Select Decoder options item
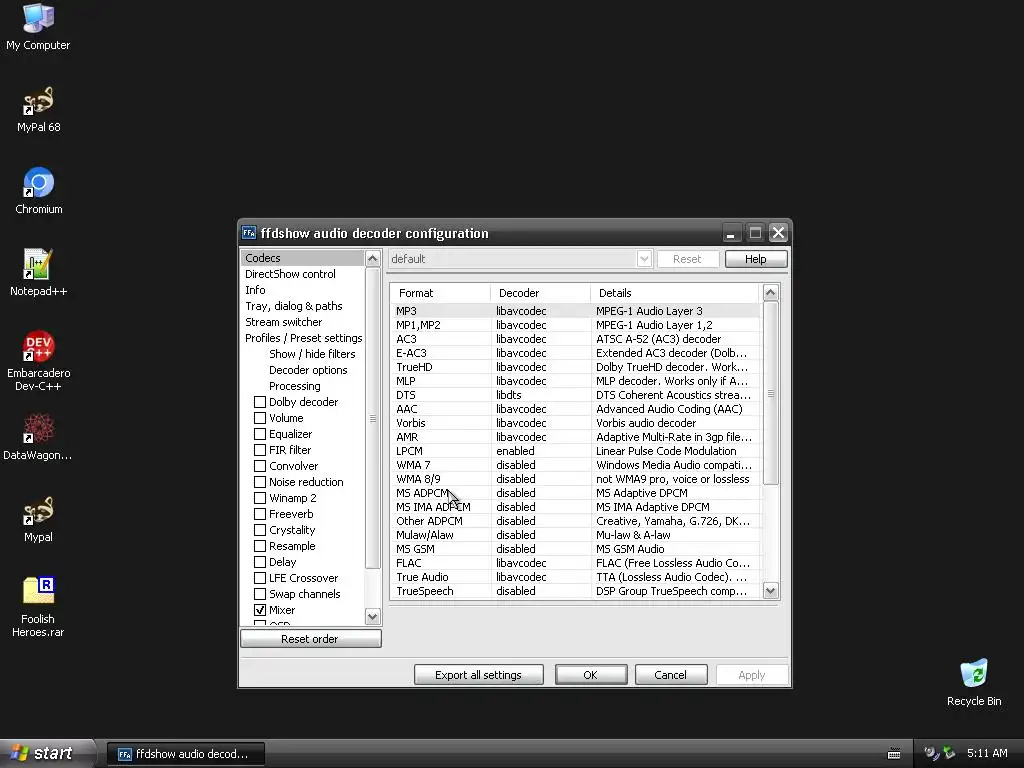1024x768 pixels. 308,370
